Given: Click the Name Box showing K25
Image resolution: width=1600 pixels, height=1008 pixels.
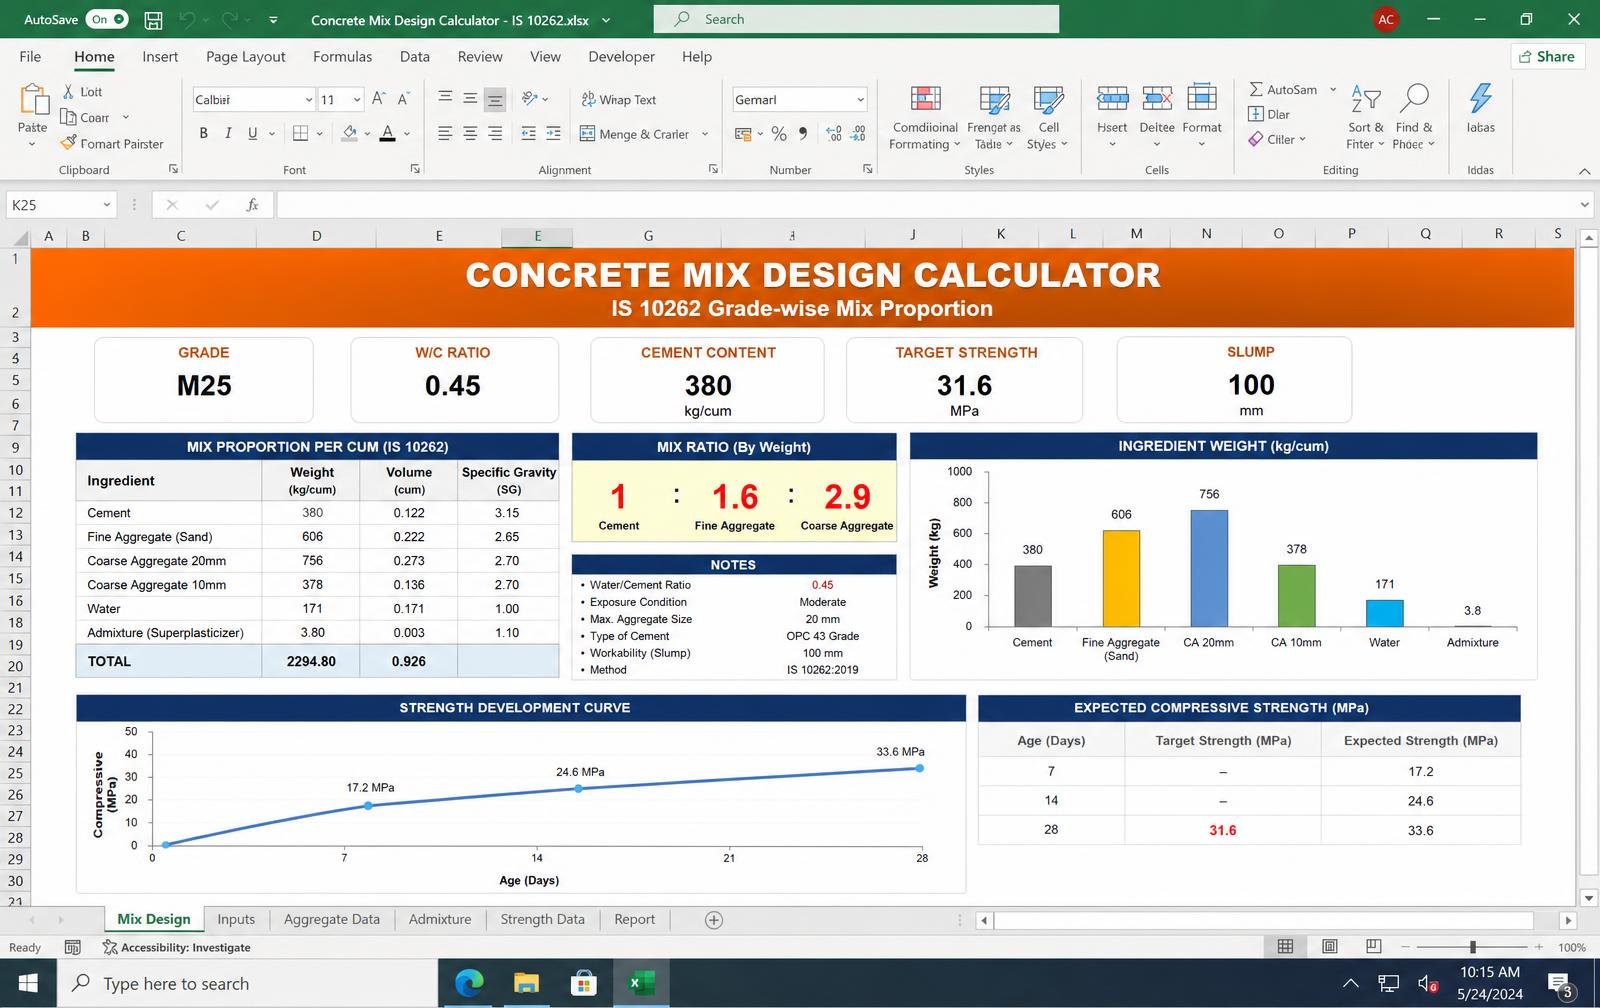Looking at the screenshot, I should click(x=60, y=205).
